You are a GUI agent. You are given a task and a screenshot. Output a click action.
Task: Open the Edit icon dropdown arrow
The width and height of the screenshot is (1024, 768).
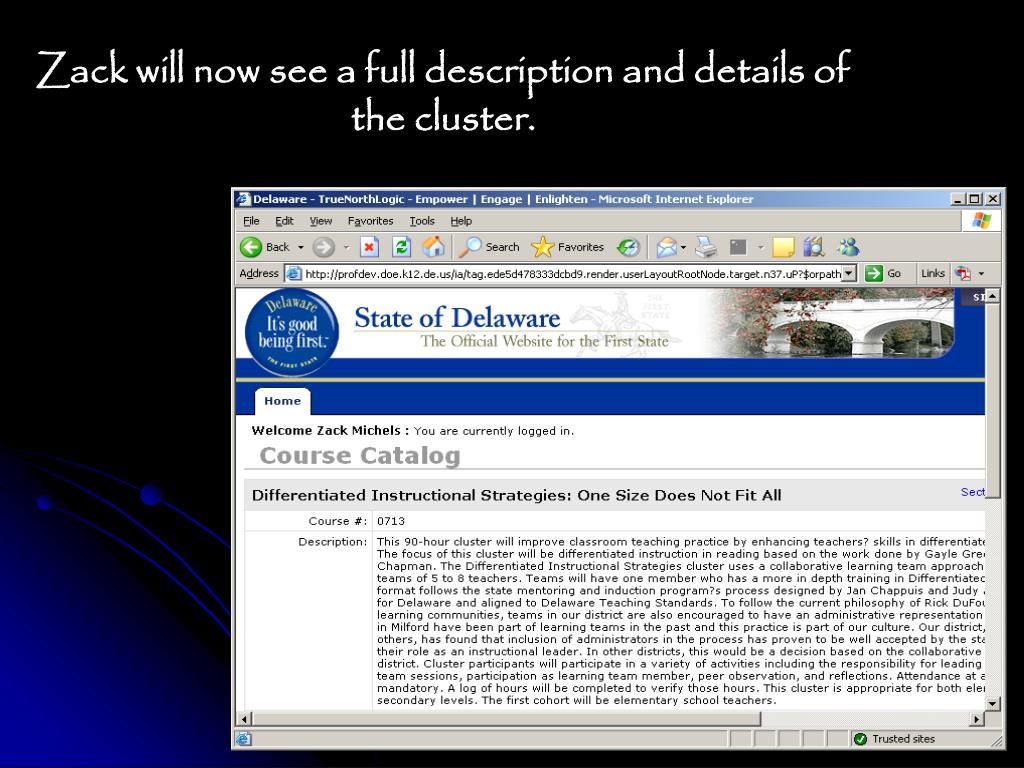click(x=760, y=248)
